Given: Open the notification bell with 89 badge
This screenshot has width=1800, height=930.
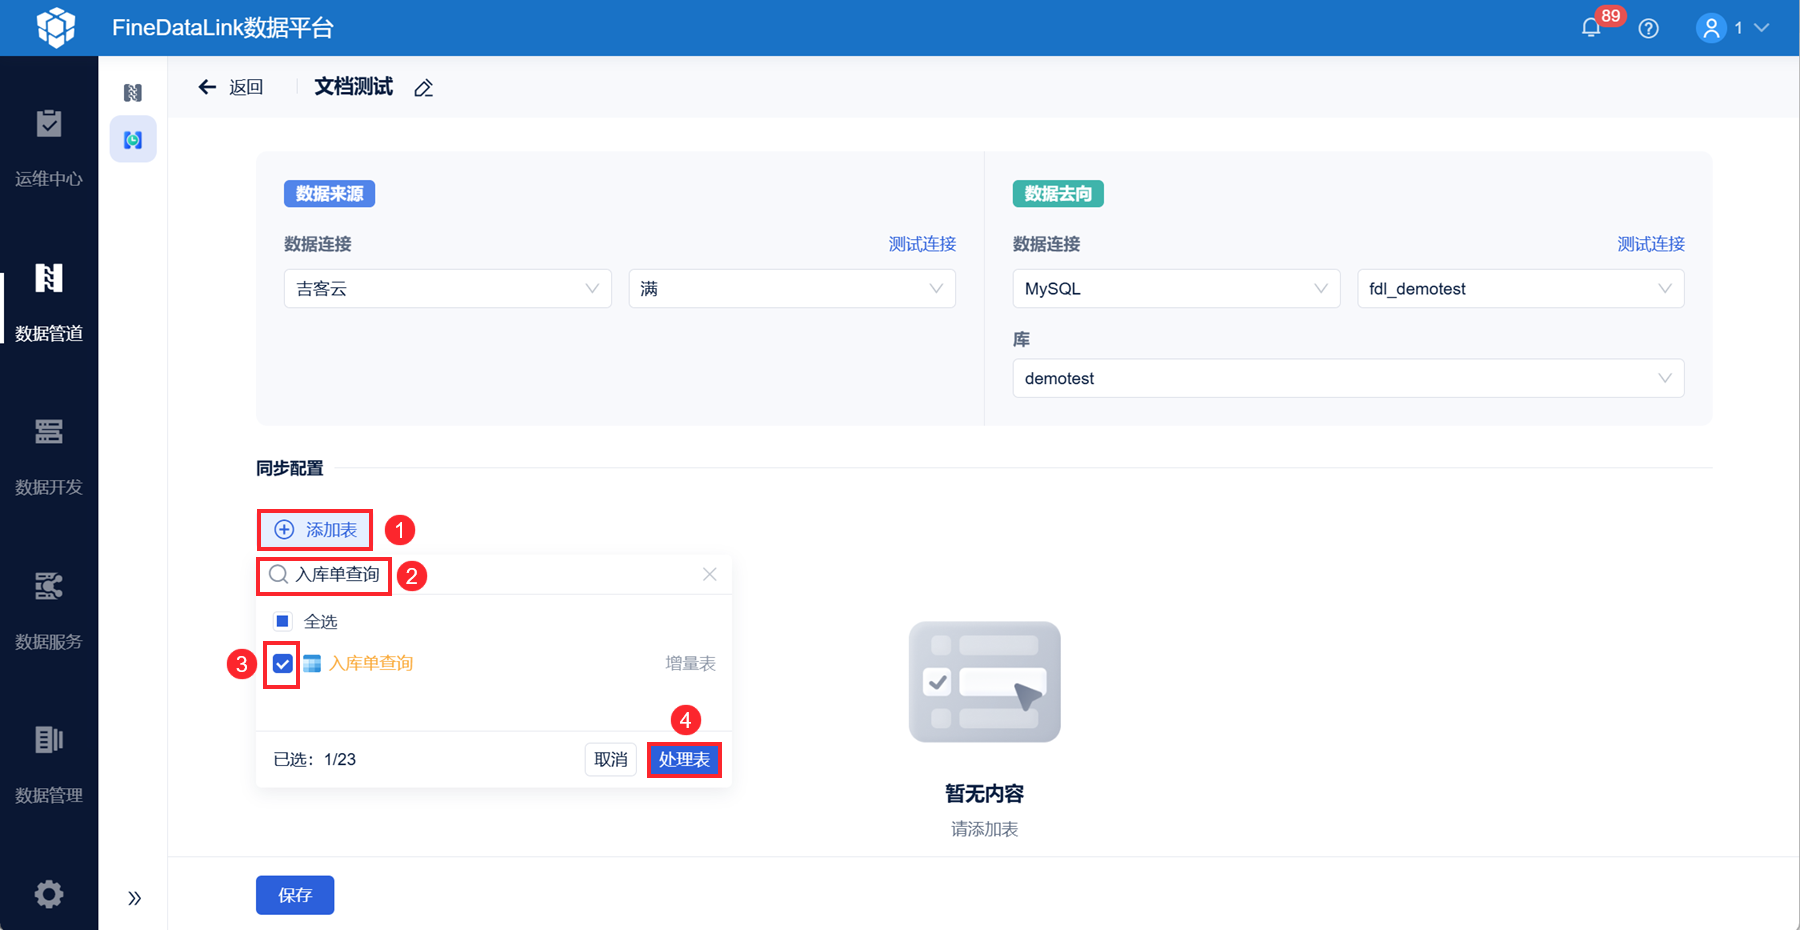Looking at the screenshot, I should click(x=1591, y=28).
